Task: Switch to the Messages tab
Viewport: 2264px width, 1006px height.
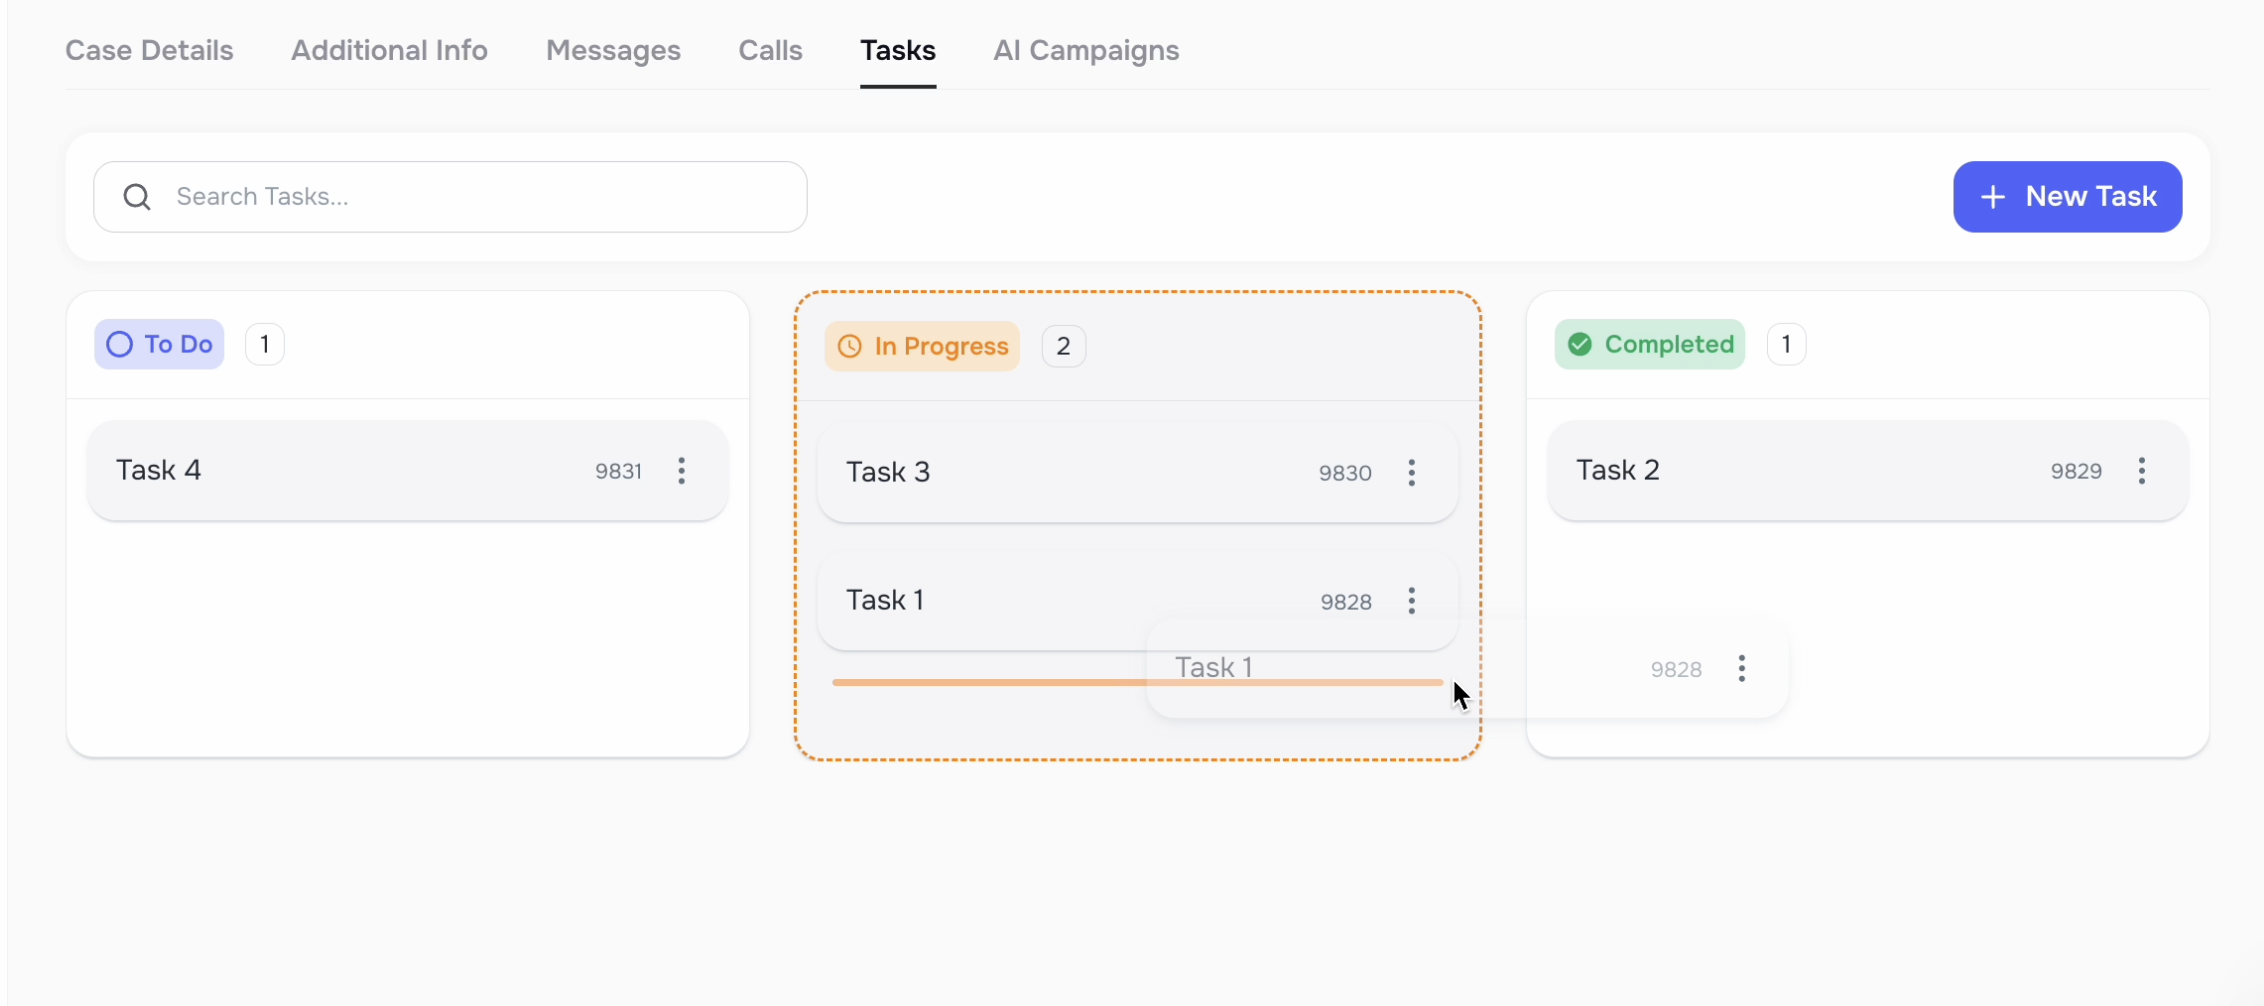Action: 613,50
